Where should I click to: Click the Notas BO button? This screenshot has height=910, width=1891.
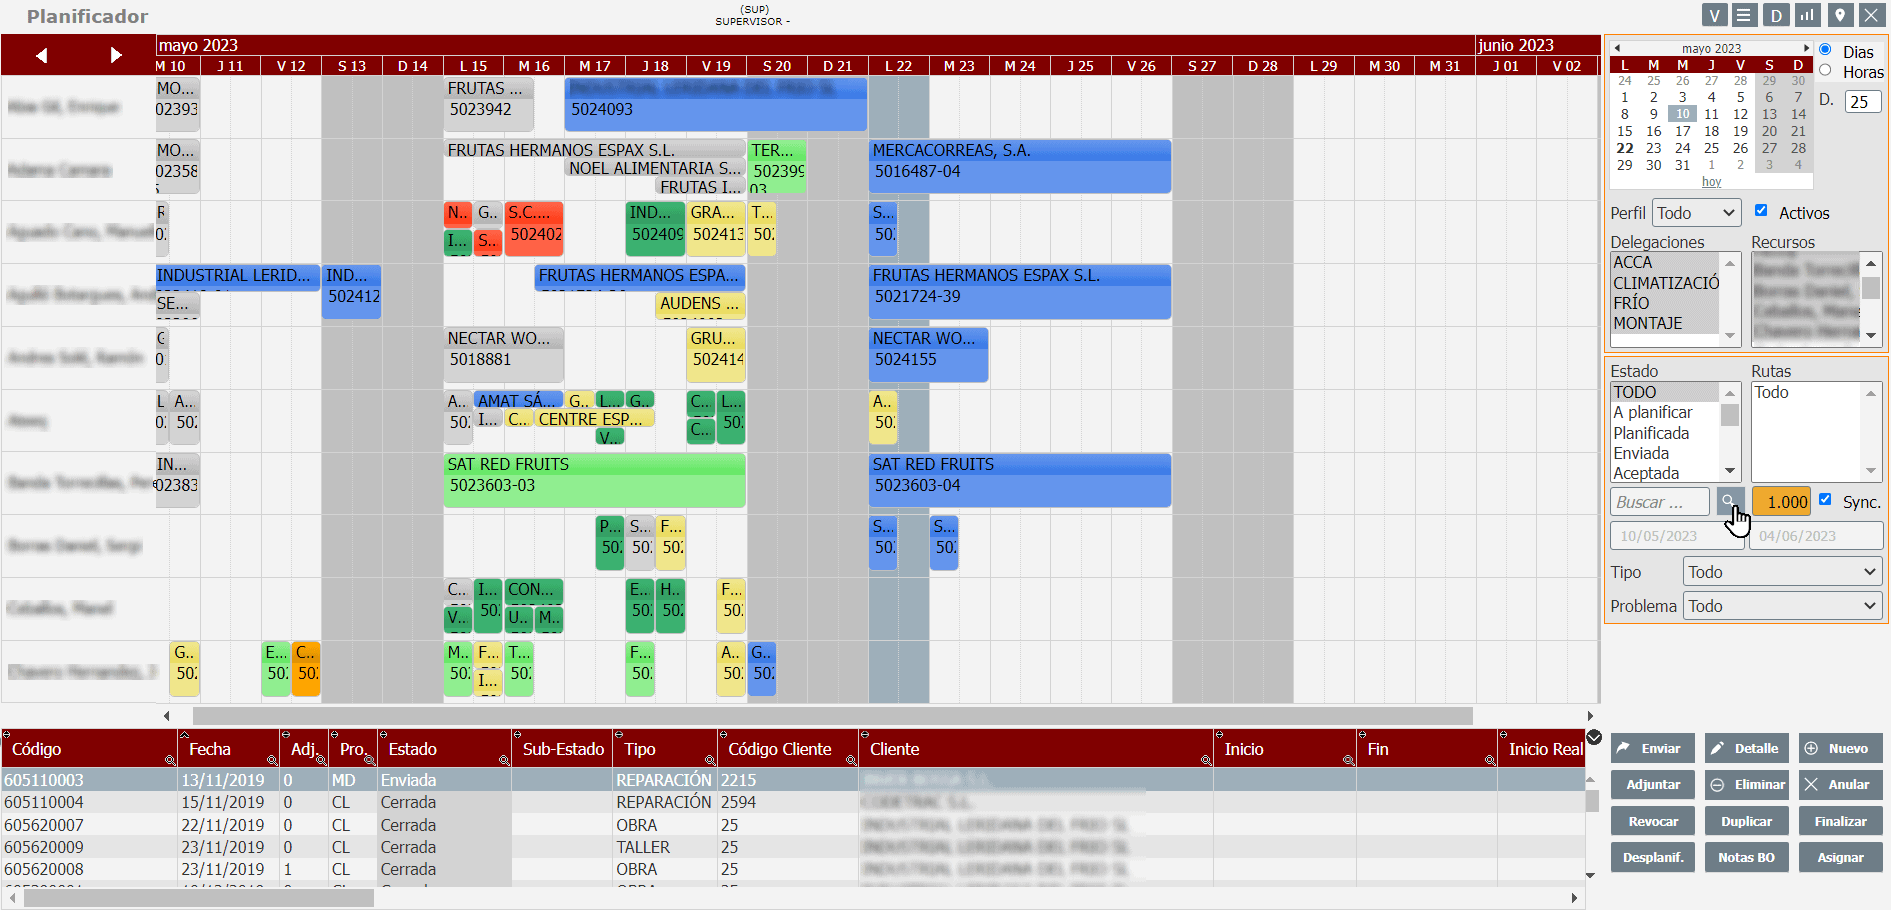coord(1747,857)
